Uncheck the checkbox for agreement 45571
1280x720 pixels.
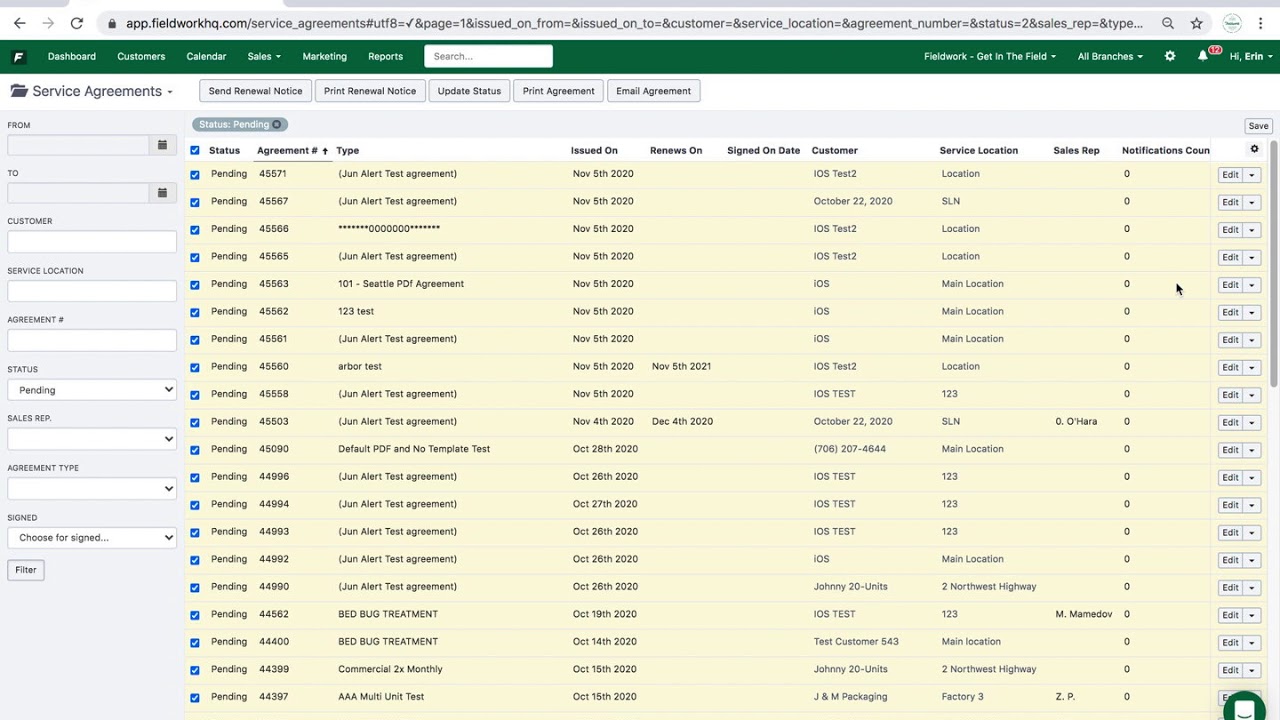click(x=195, y=174)
